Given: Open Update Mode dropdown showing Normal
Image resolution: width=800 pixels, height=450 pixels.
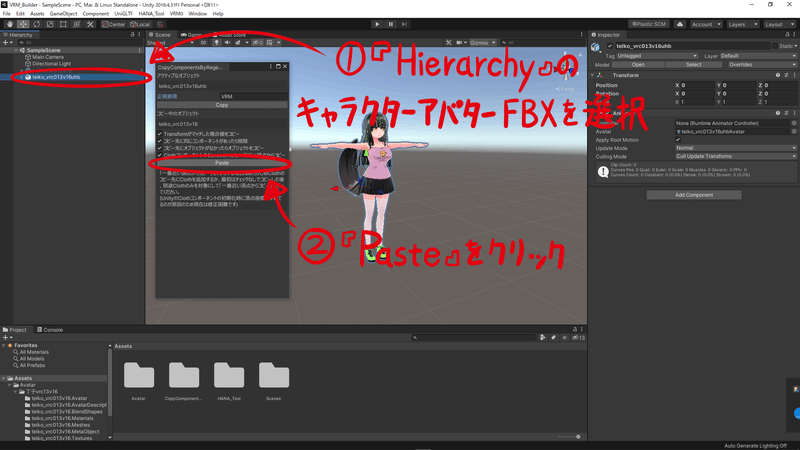Looking at the screenshot, I should (736, 148).
